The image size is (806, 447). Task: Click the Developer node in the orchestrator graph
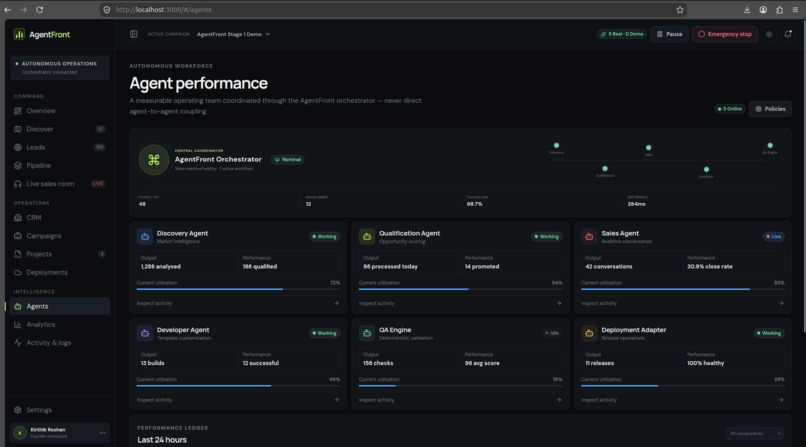[706, 170]
